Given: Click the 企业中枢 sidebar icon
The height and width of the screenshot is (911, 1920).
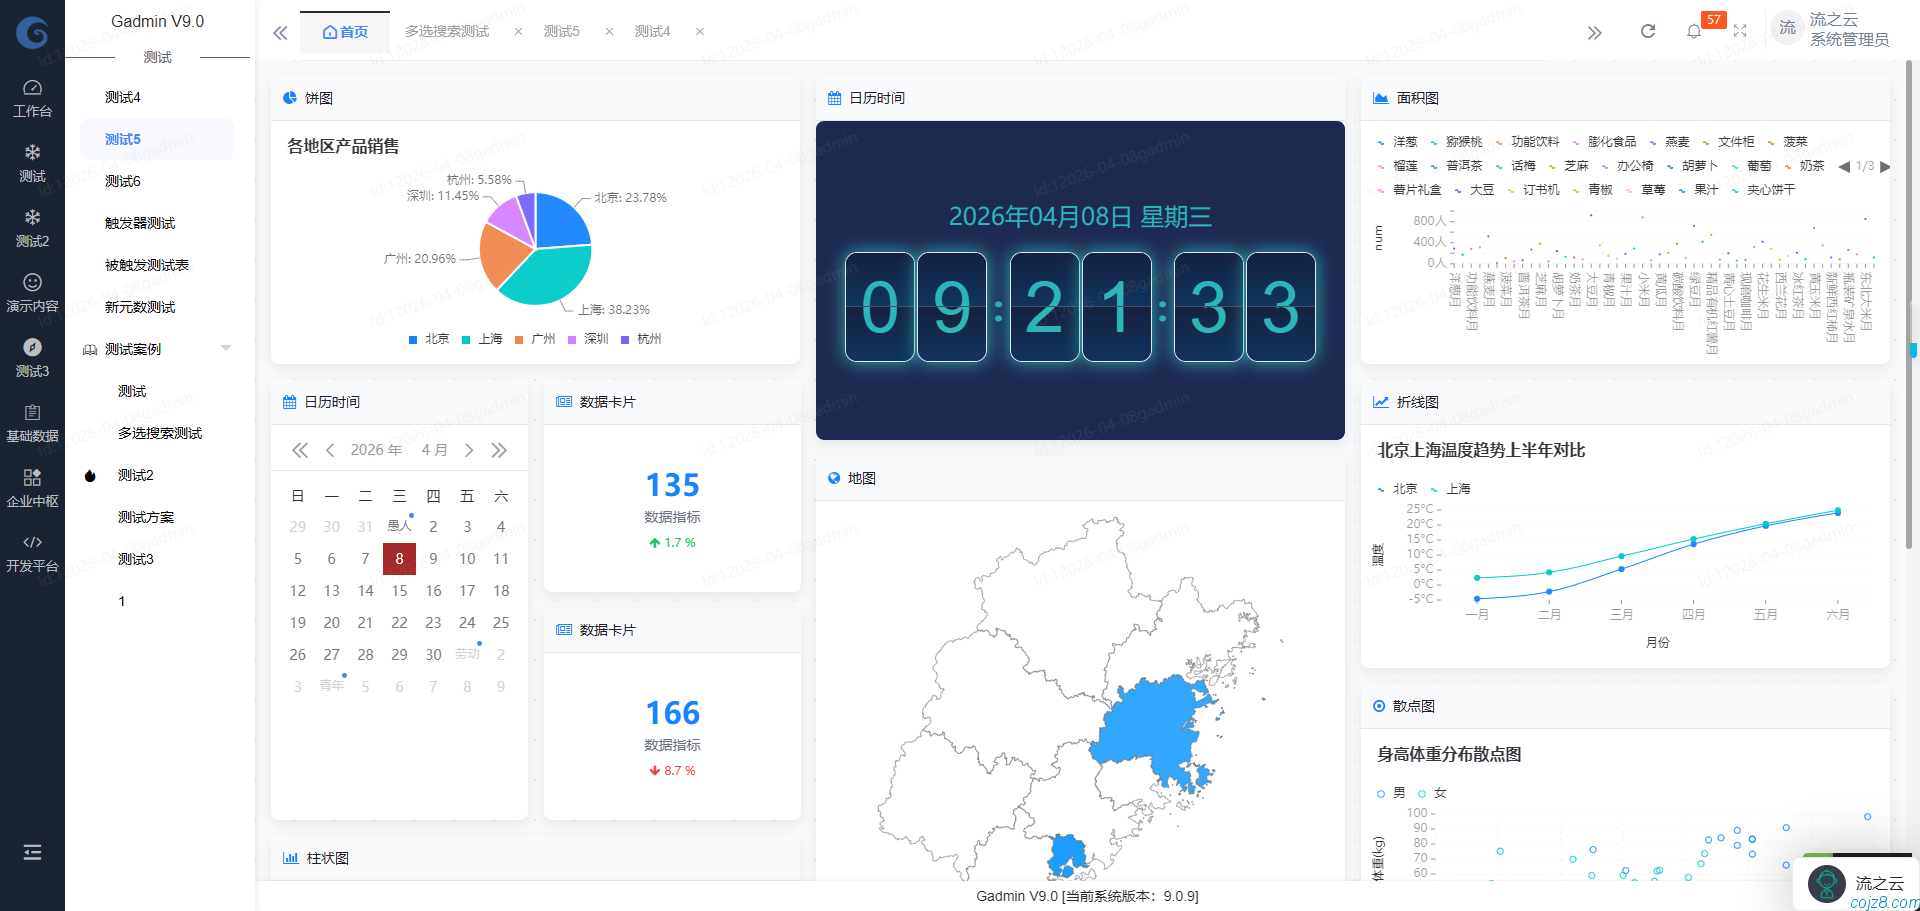Looking at the screenshot, I should (33, 487).
